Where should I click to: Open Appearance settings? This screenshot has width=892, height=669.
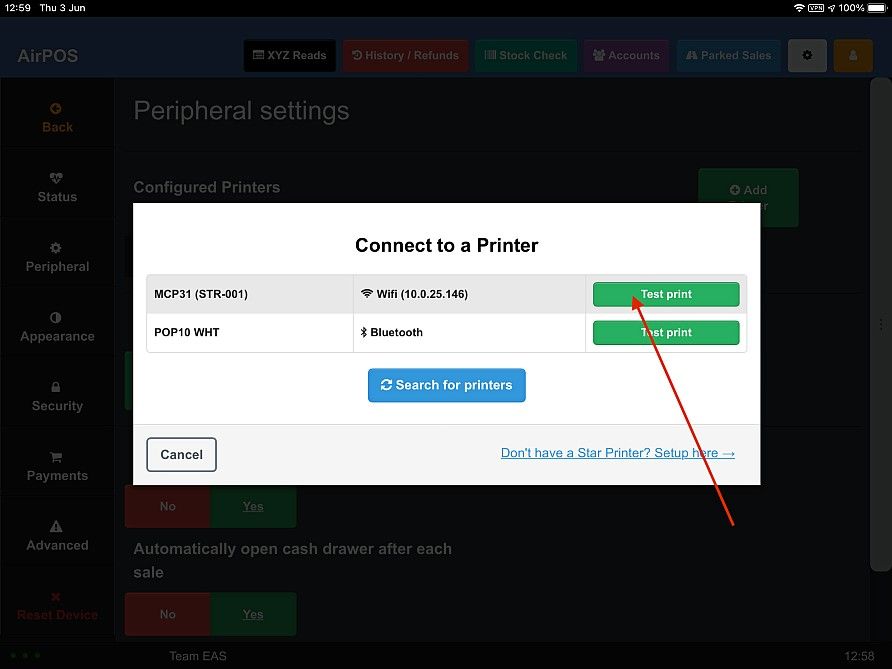pos(57,327)
